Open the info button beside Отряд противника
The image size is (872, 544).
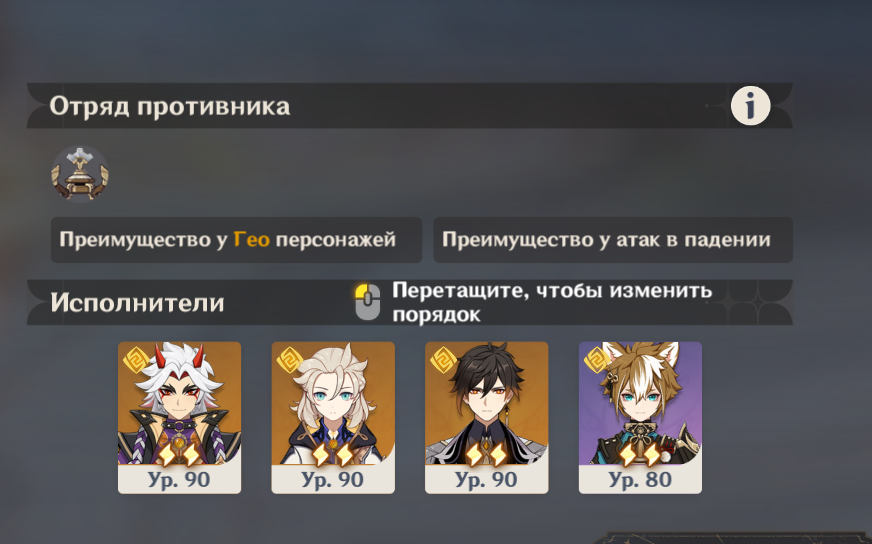(x=750, y=106)
